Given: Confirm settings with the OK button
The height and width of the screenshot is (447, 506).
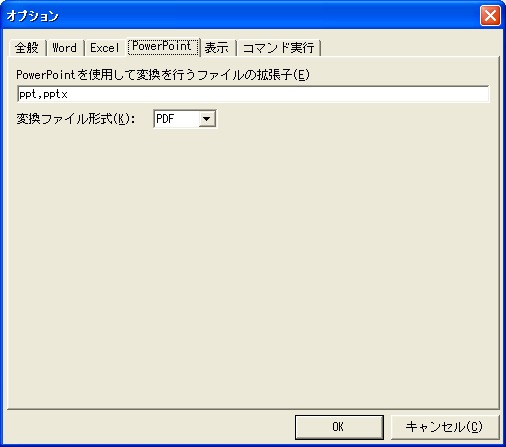Looking at the screenshot, I should [x=339, y=427].
